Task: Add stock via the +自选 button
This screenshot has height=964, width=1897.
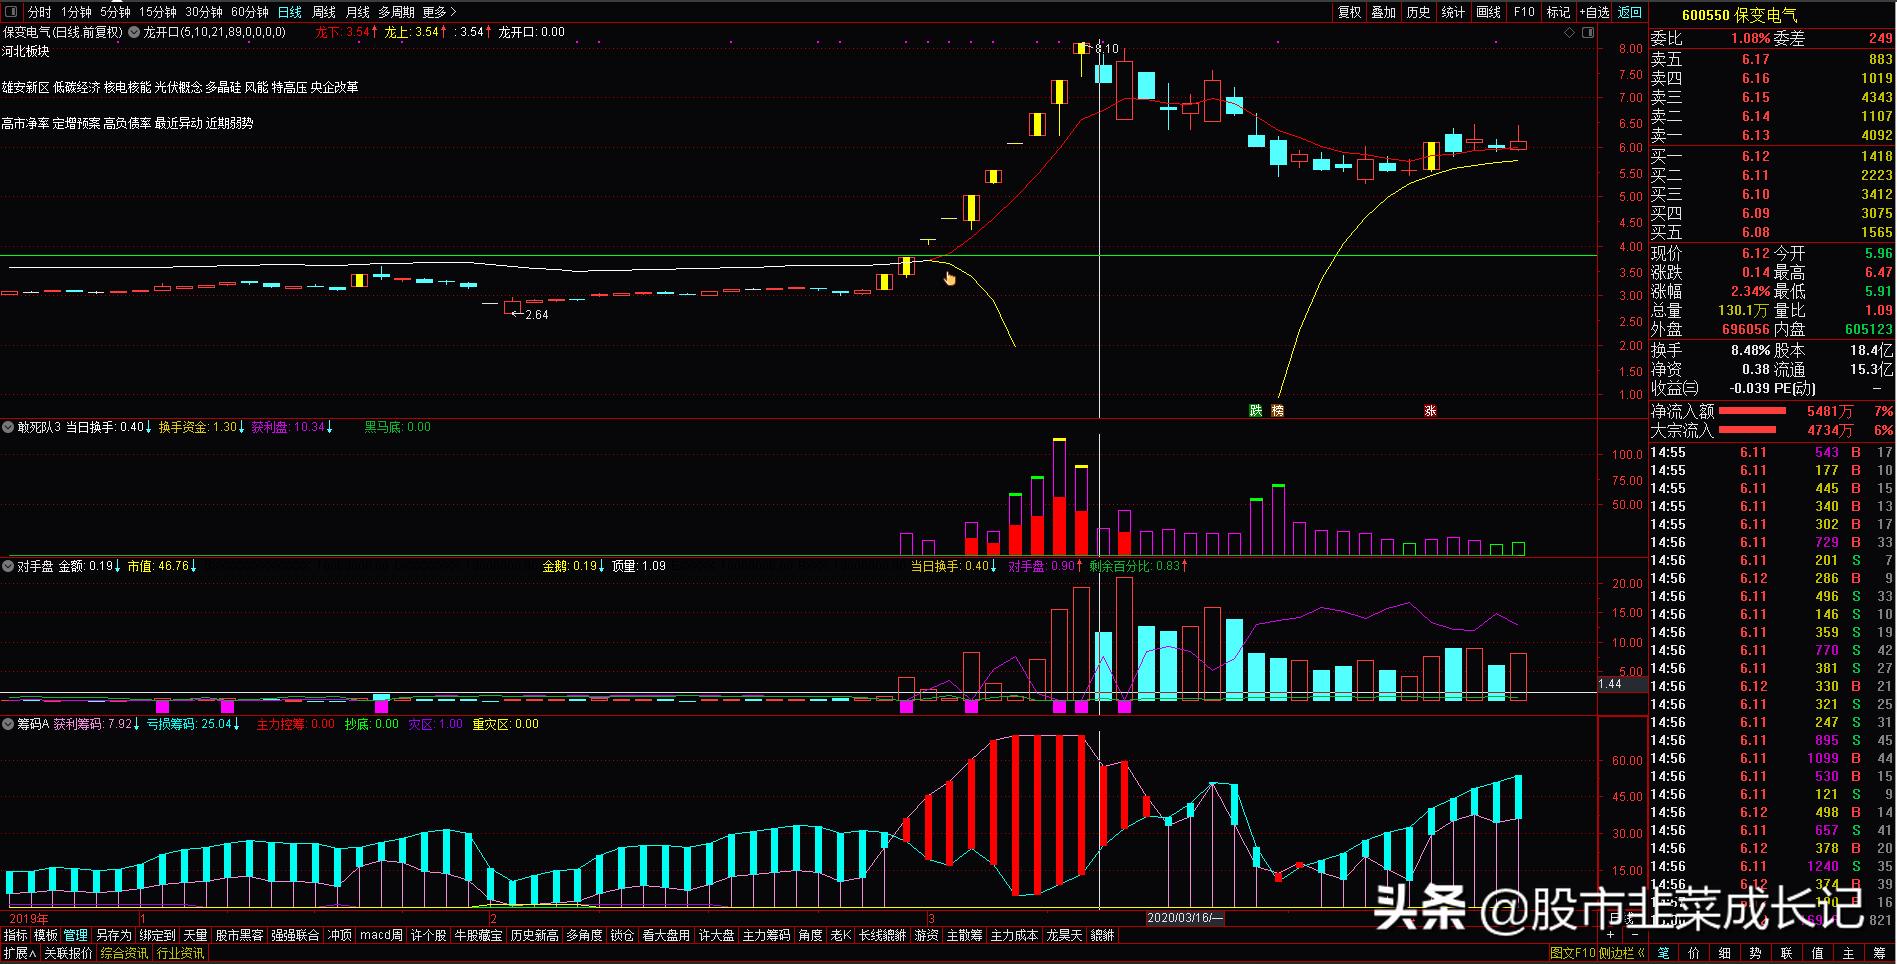Action: (x=1593, y=12)
